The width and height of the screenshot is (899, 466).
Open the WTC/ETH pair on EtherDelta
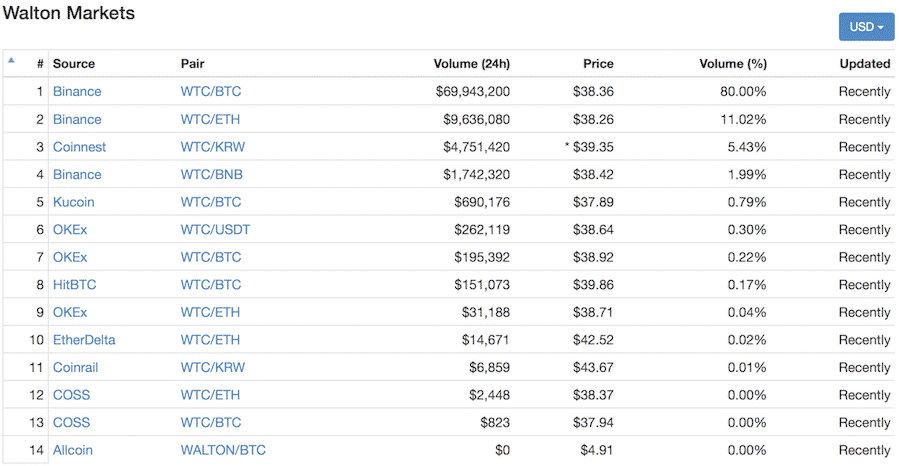pyautogui.click(x=210, y=340)
